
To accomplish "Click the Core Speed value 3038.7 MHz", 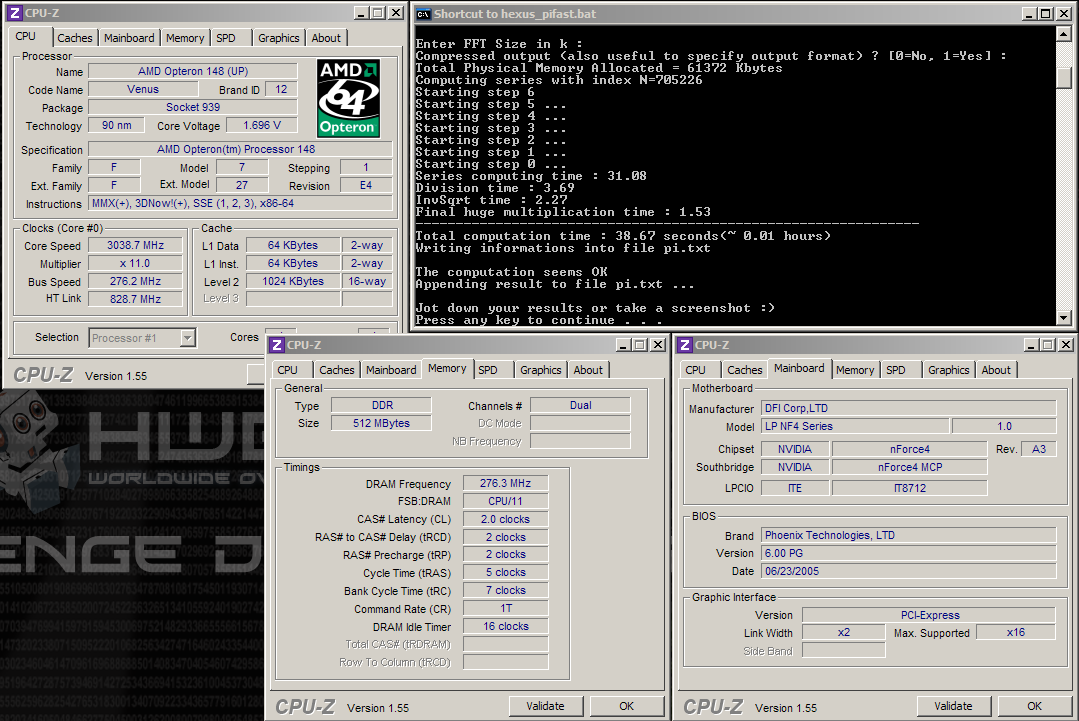I will coord(136,245).
